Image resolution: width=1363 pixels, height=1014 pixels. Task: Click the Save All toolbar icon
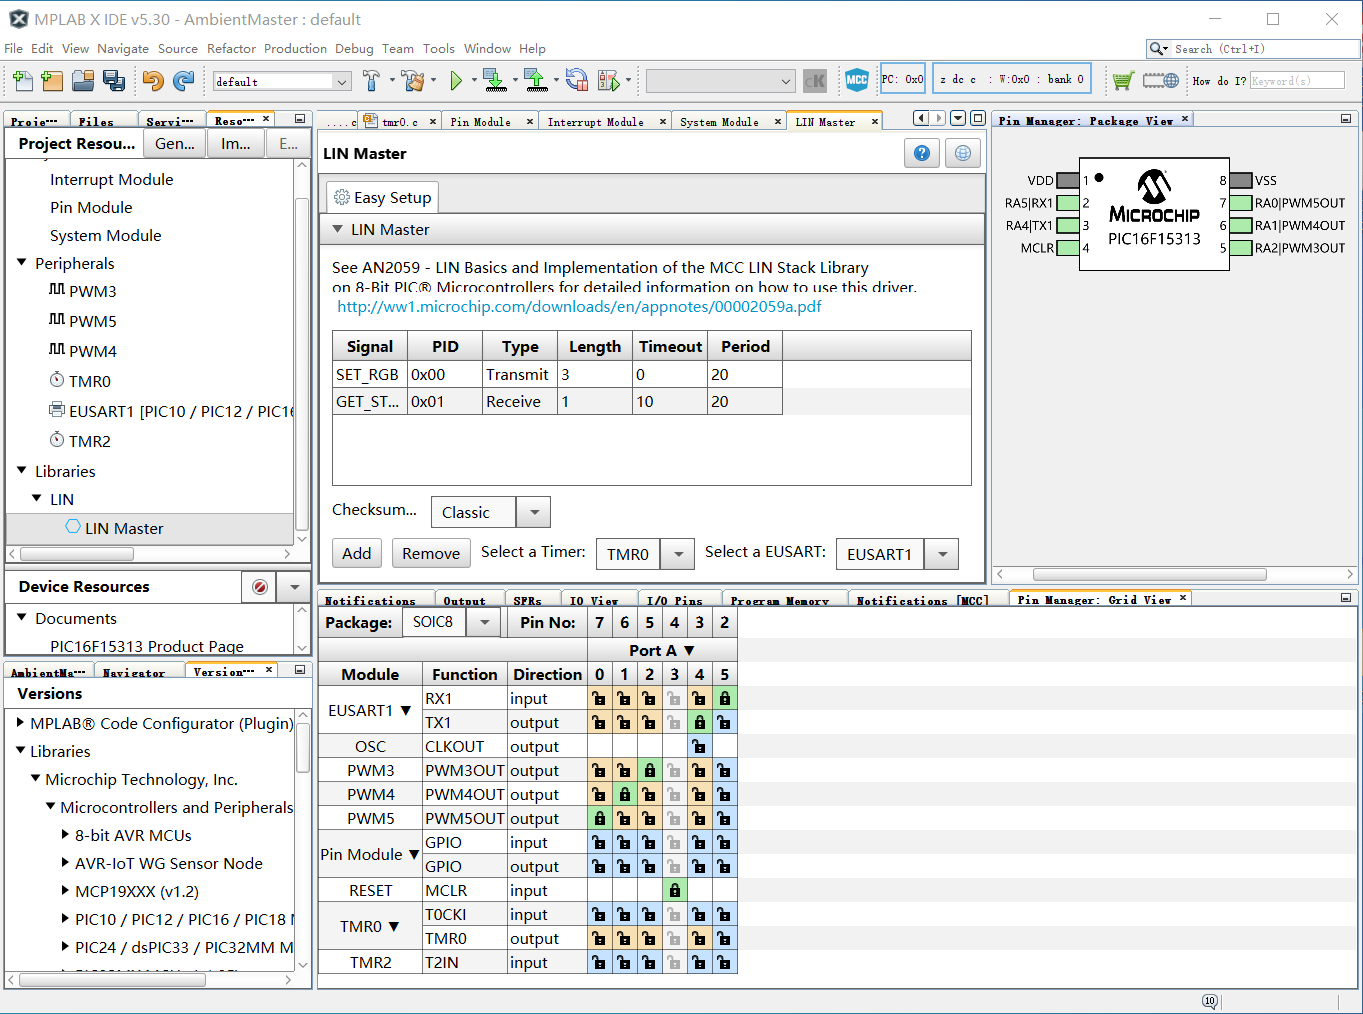114,81
